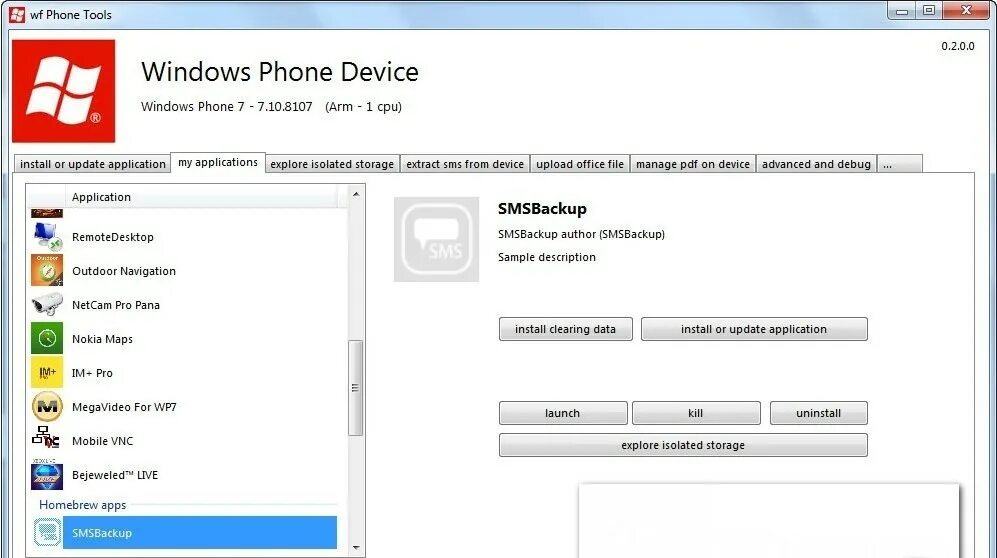Select Mobile VNC in the list
The width and height of the screenshot is (997, 558).
tap(102, 441)
